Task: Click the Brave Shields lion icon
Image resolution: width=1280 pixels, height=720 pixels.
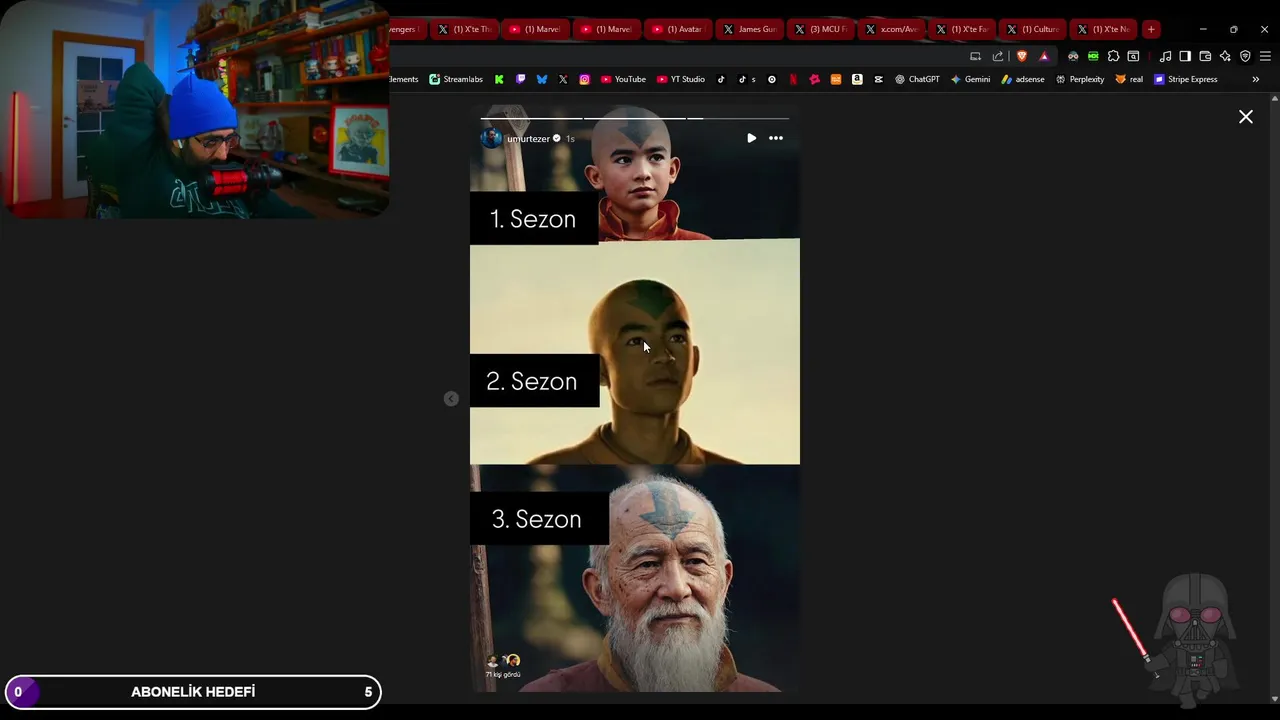Action: 1021,56
